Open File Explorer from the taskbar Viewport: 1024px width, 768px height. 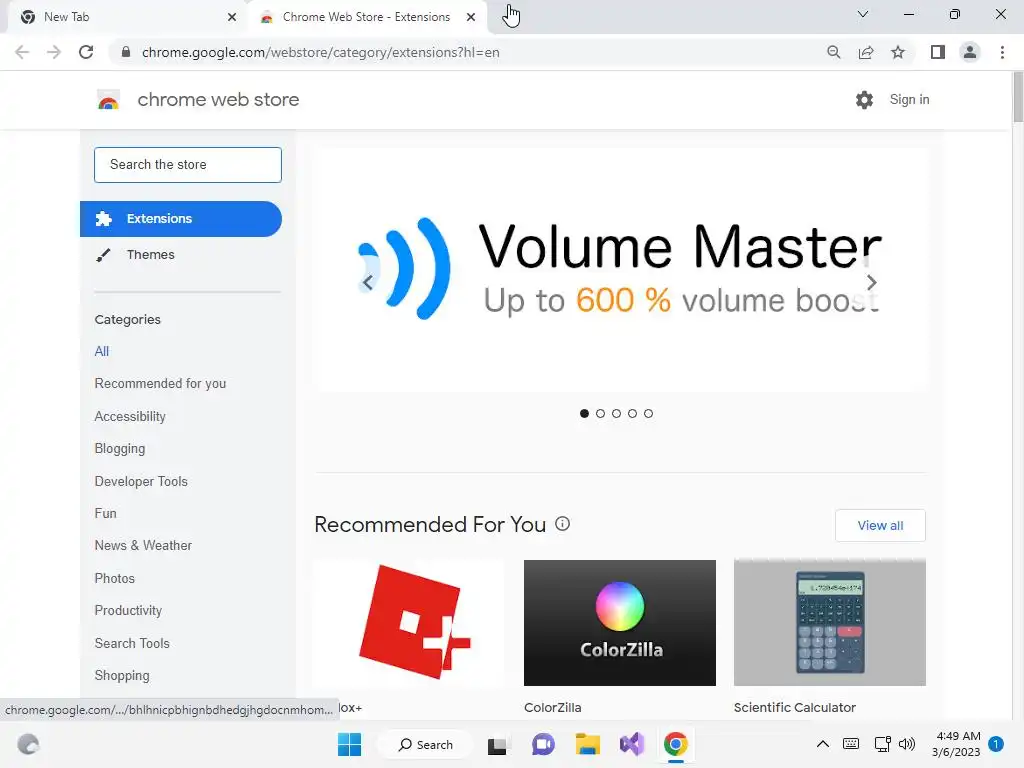(x=587, y=744)
